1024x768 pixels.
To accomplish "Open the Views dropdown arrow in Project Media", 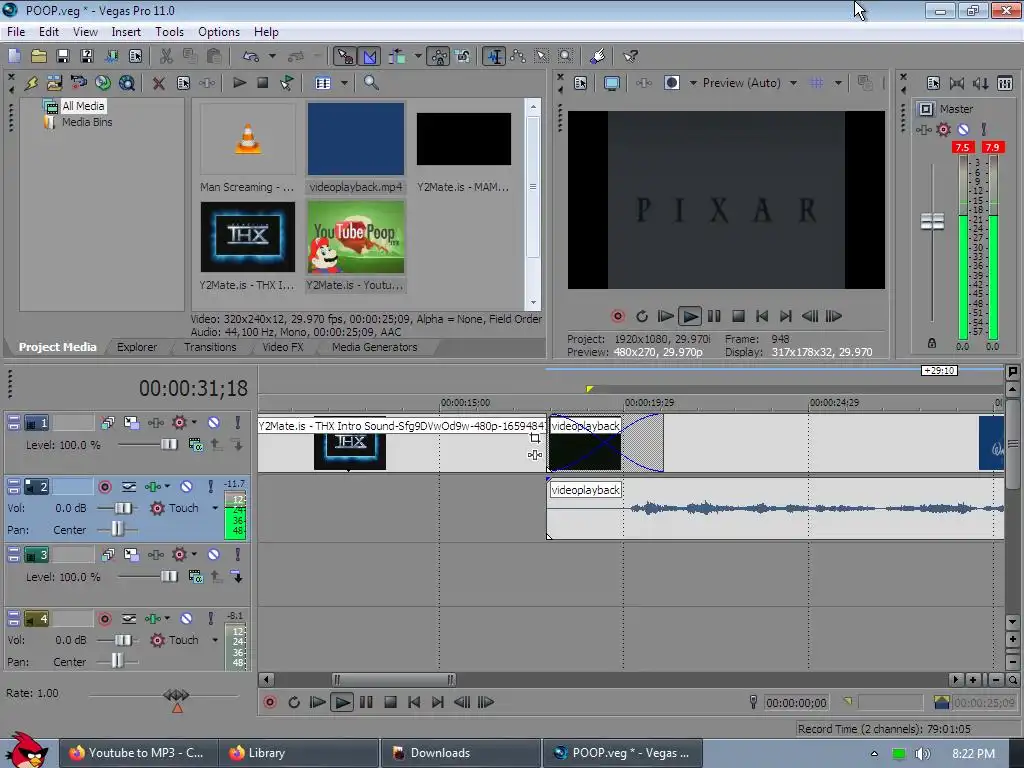I will tap(344, 83).
